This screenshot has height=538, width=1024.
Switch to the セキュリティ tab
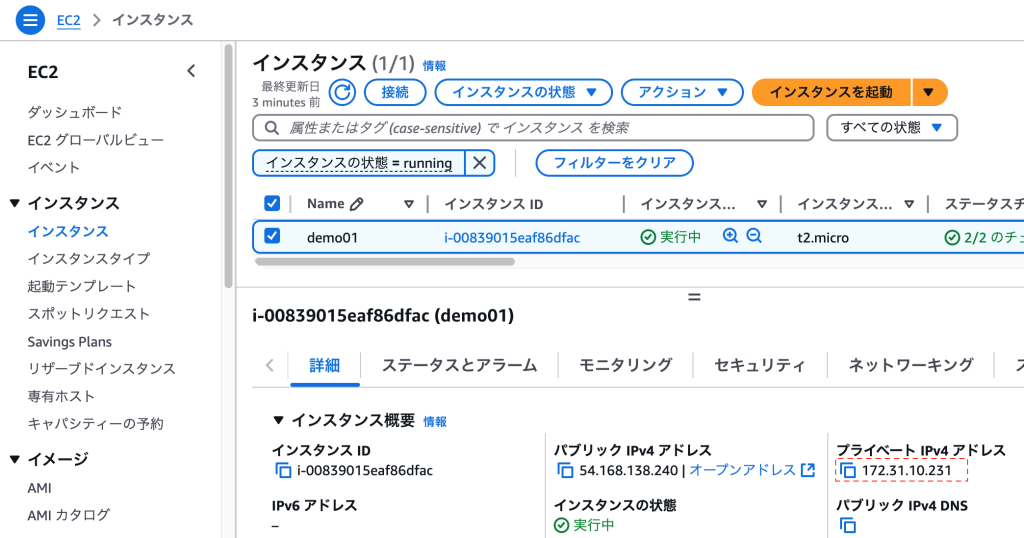click(x=760, y=365)
